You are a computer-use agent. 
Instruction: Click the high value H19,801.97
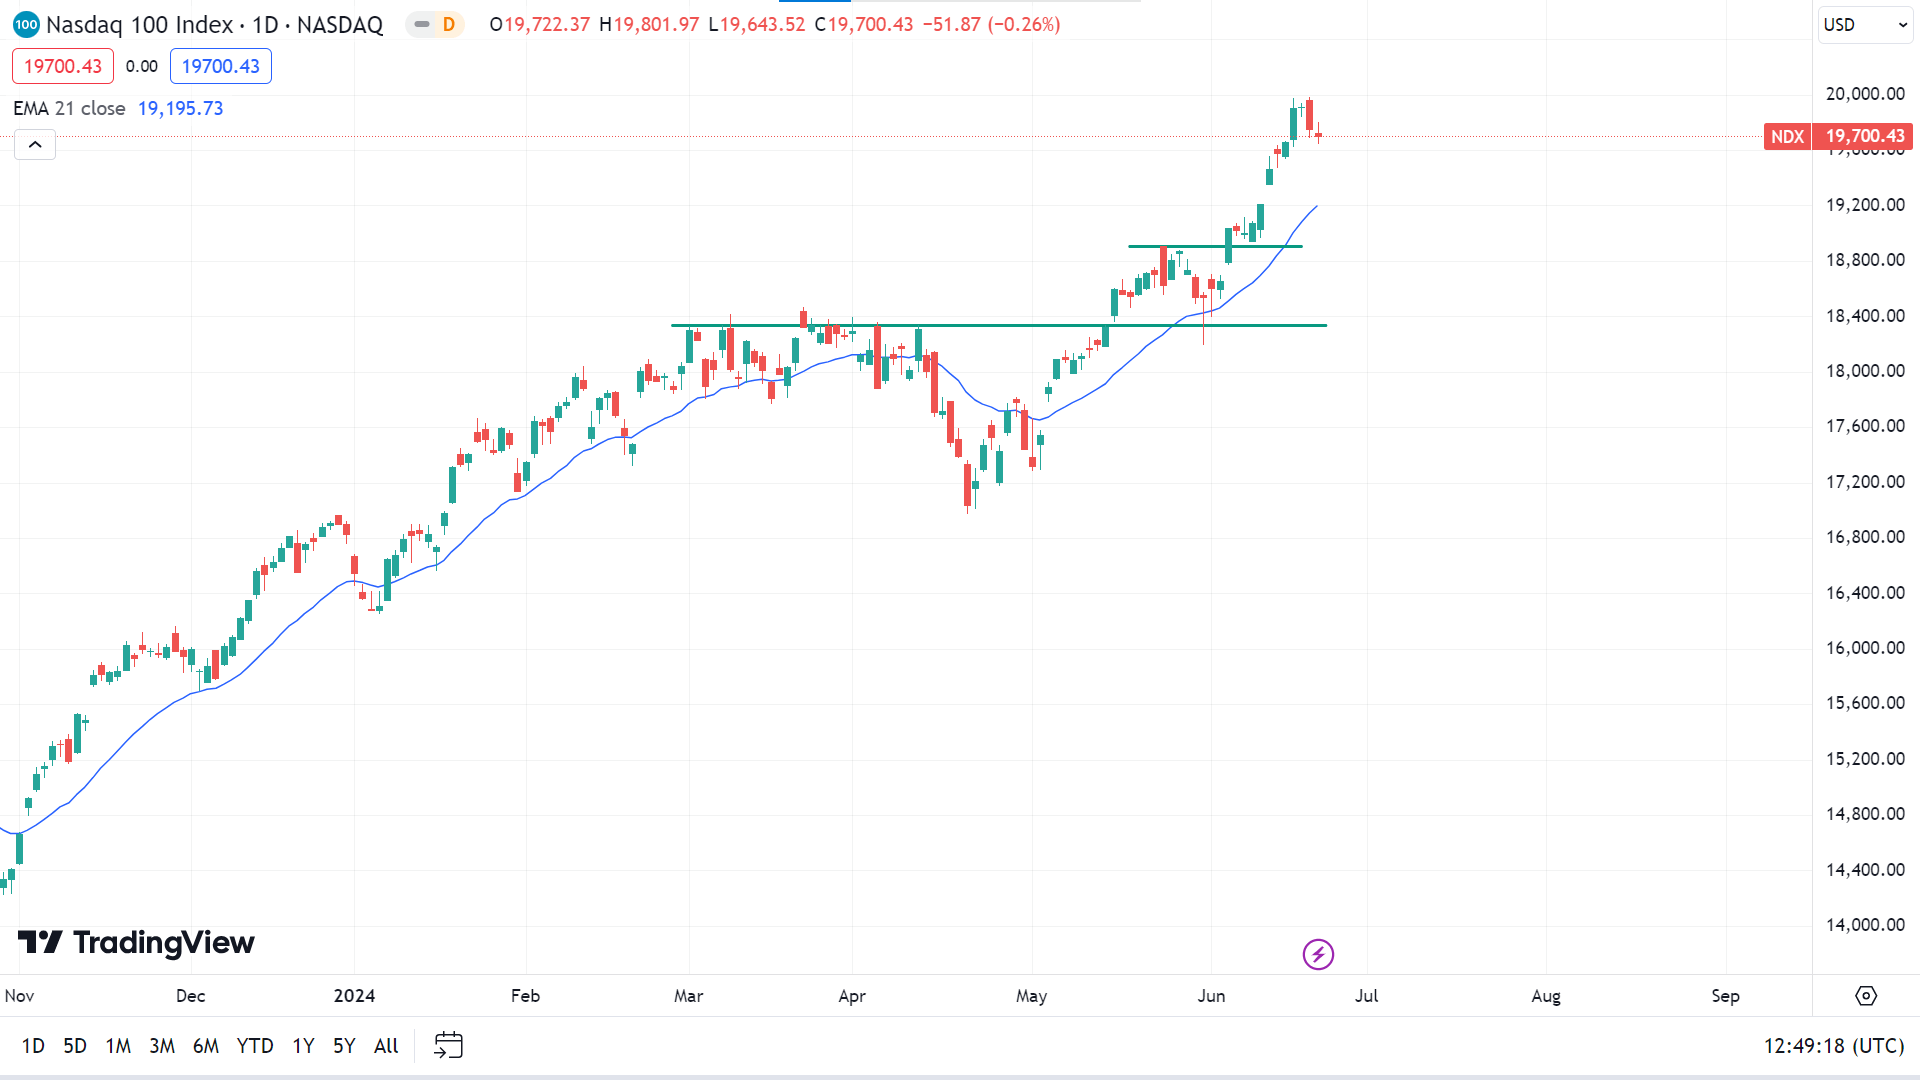coord(649,24)
